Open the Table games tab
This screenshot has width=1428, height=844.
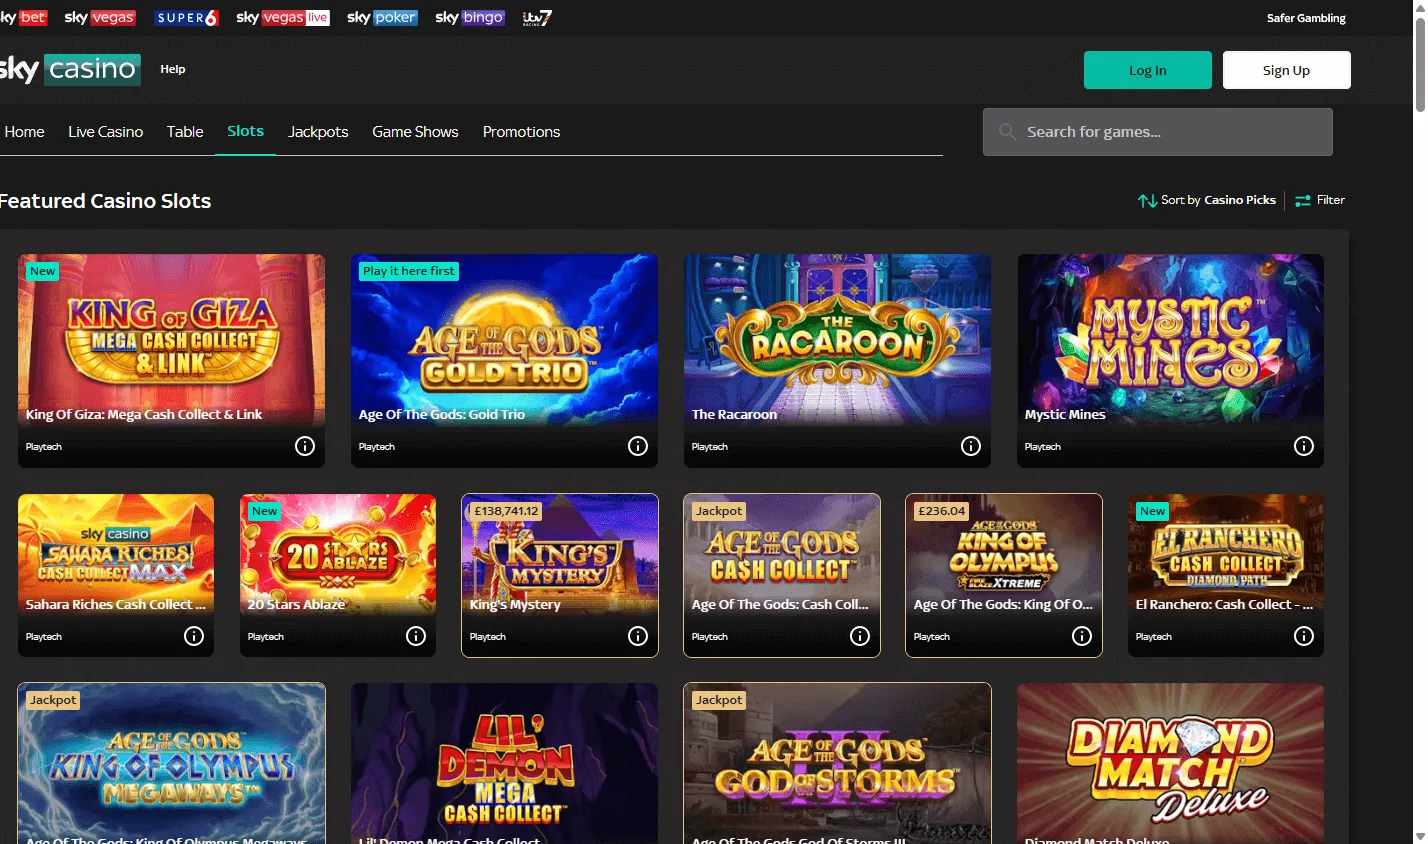(185, 132)
